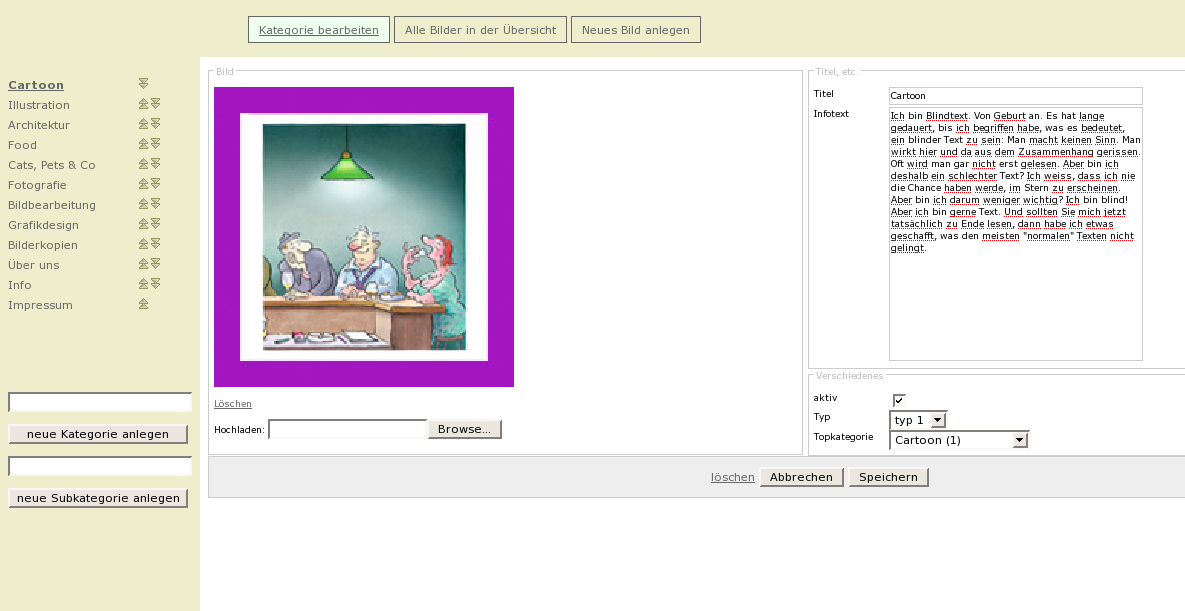Image resolution: width=1185 pixels, height=611 pixels.
Task: Move Illustration category up with arrow icon
Action: (143, 104)
